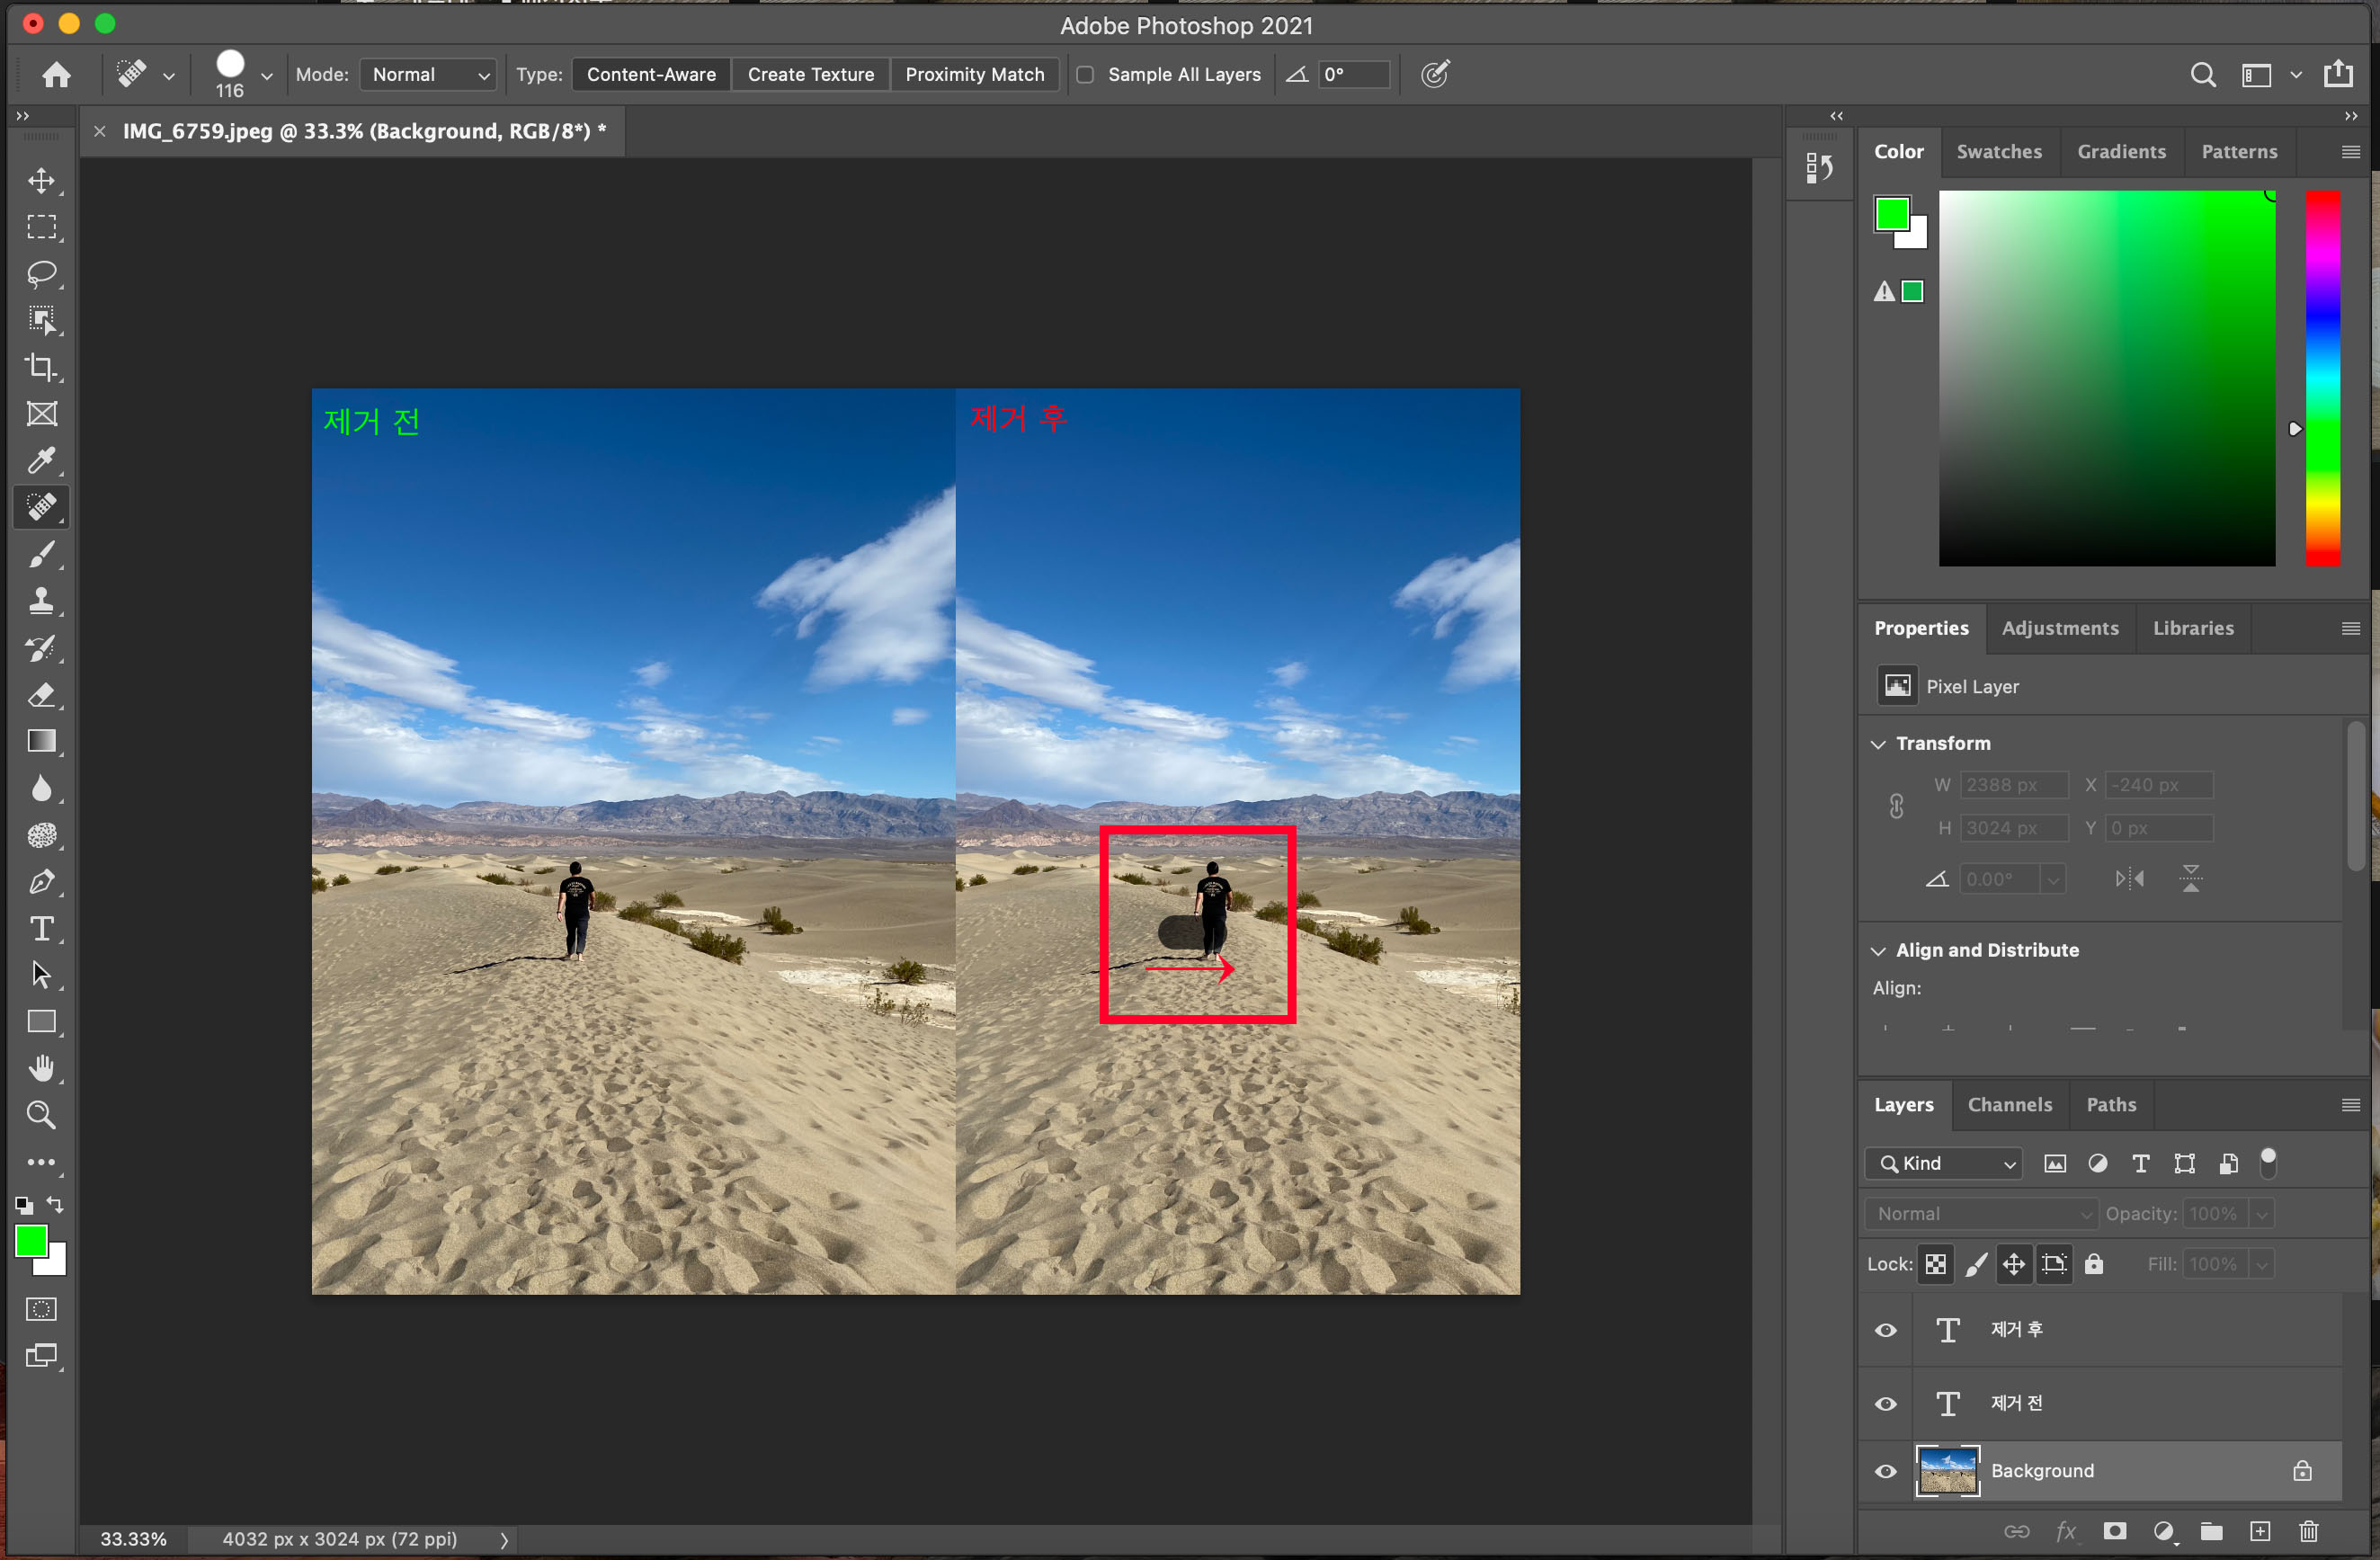Viewport: 2380px width, 1560px height.
Task: Choose Proximity Match type button
Action: (974, 75)
